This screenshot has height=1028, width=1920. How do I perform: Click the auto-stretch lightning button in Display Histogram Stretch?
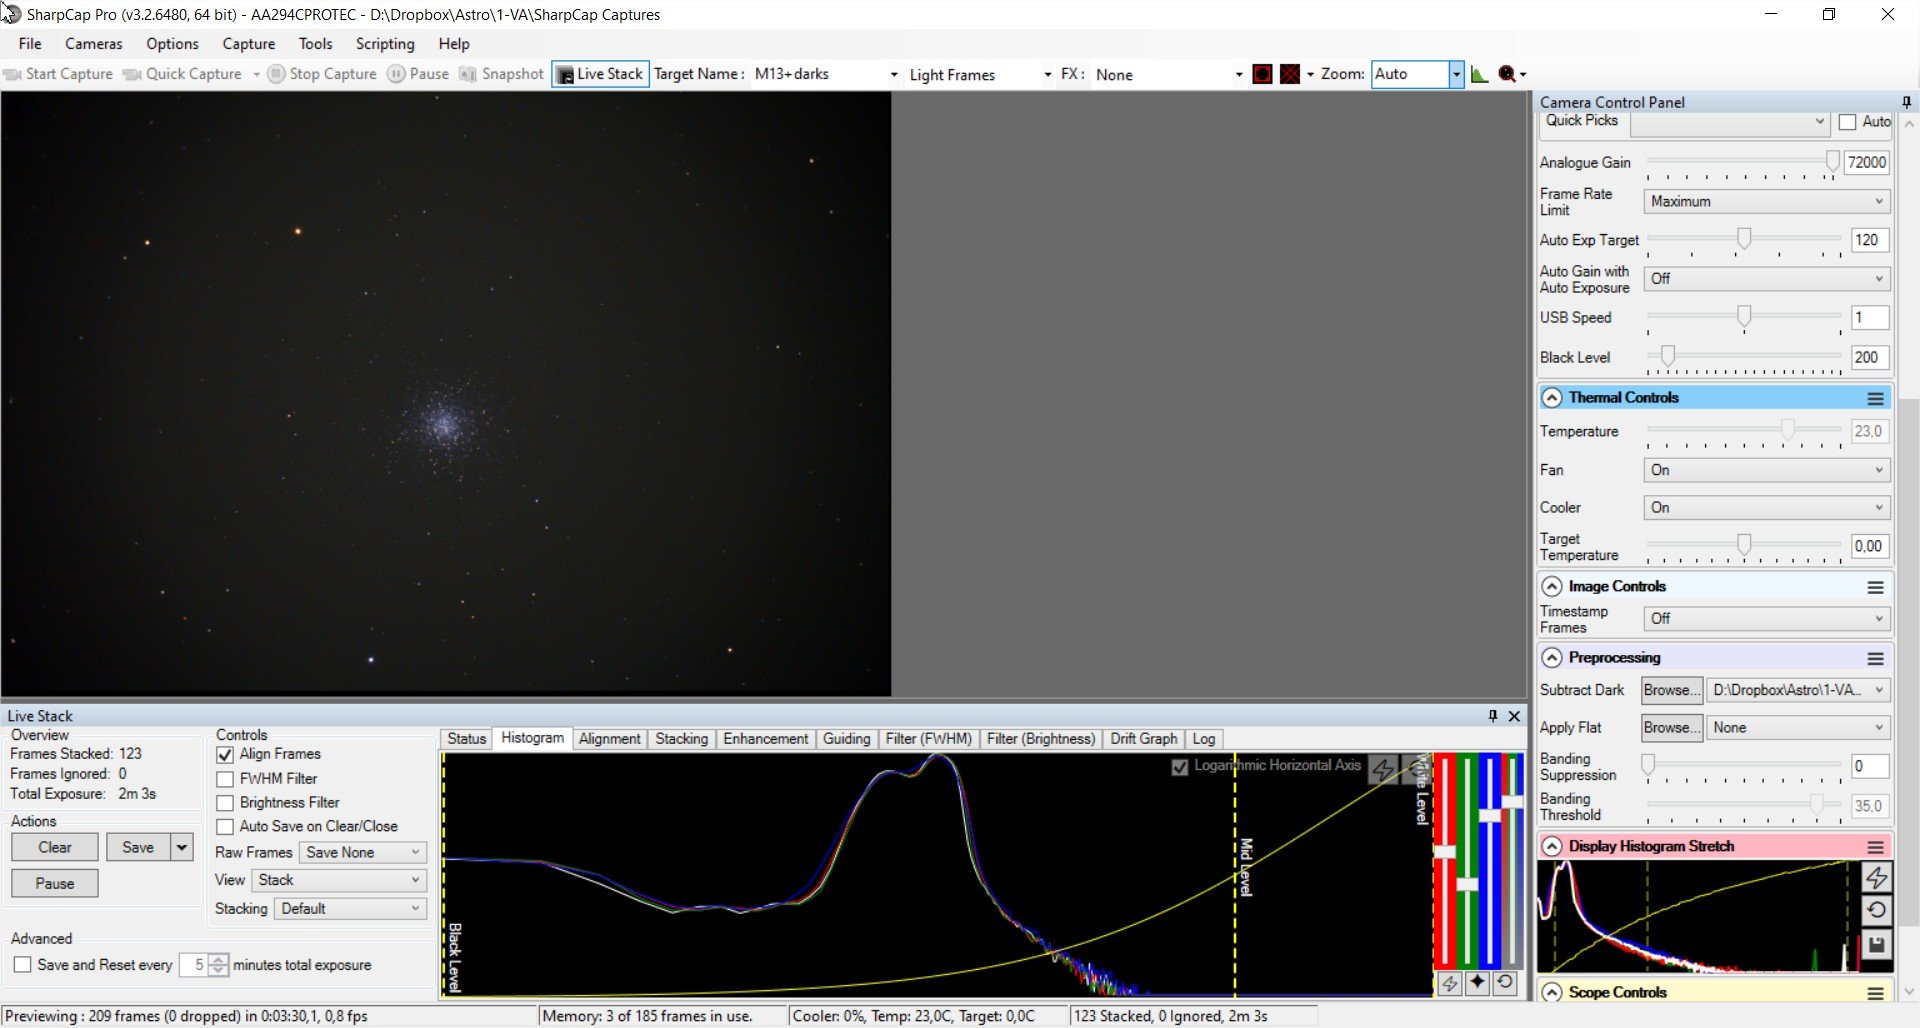tap(1876, 878)
